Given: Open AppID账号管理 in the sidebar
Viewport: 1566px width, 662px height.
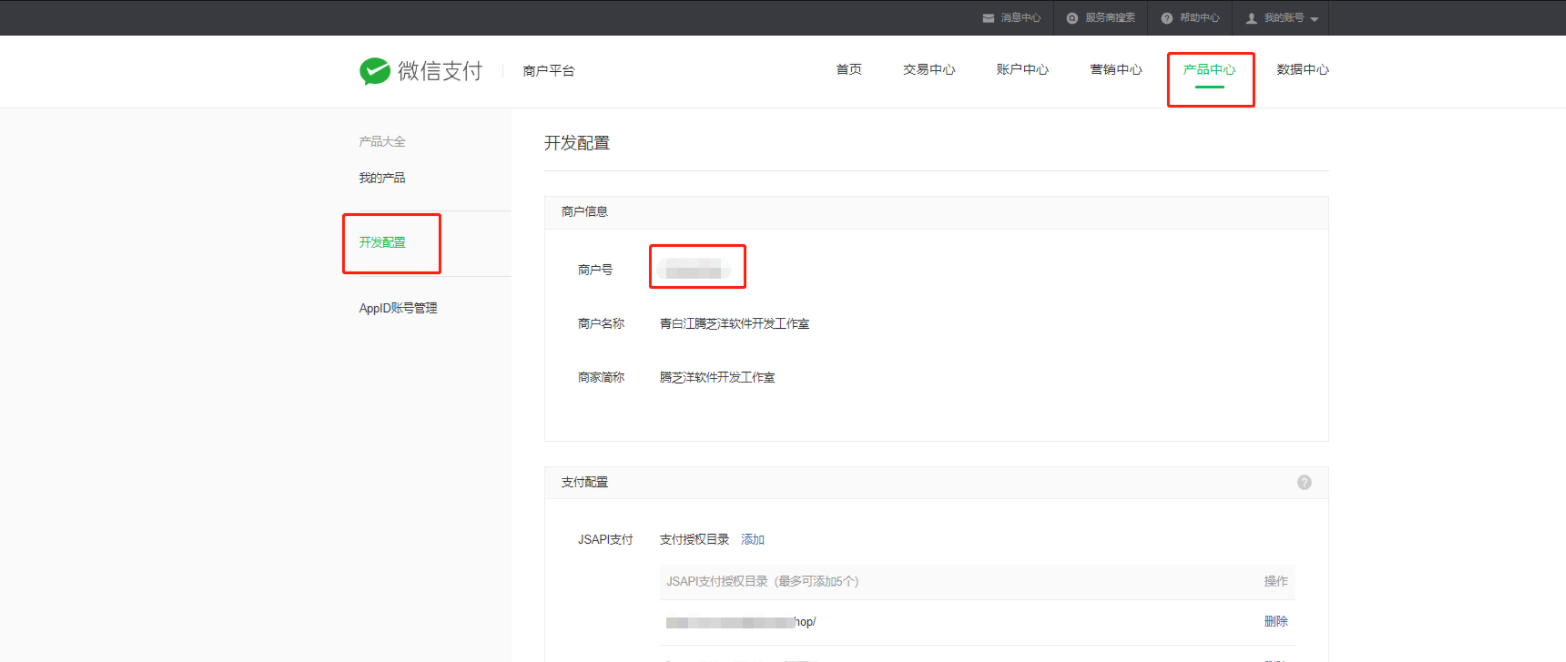Looking at the screenshot, I should 398,308.
